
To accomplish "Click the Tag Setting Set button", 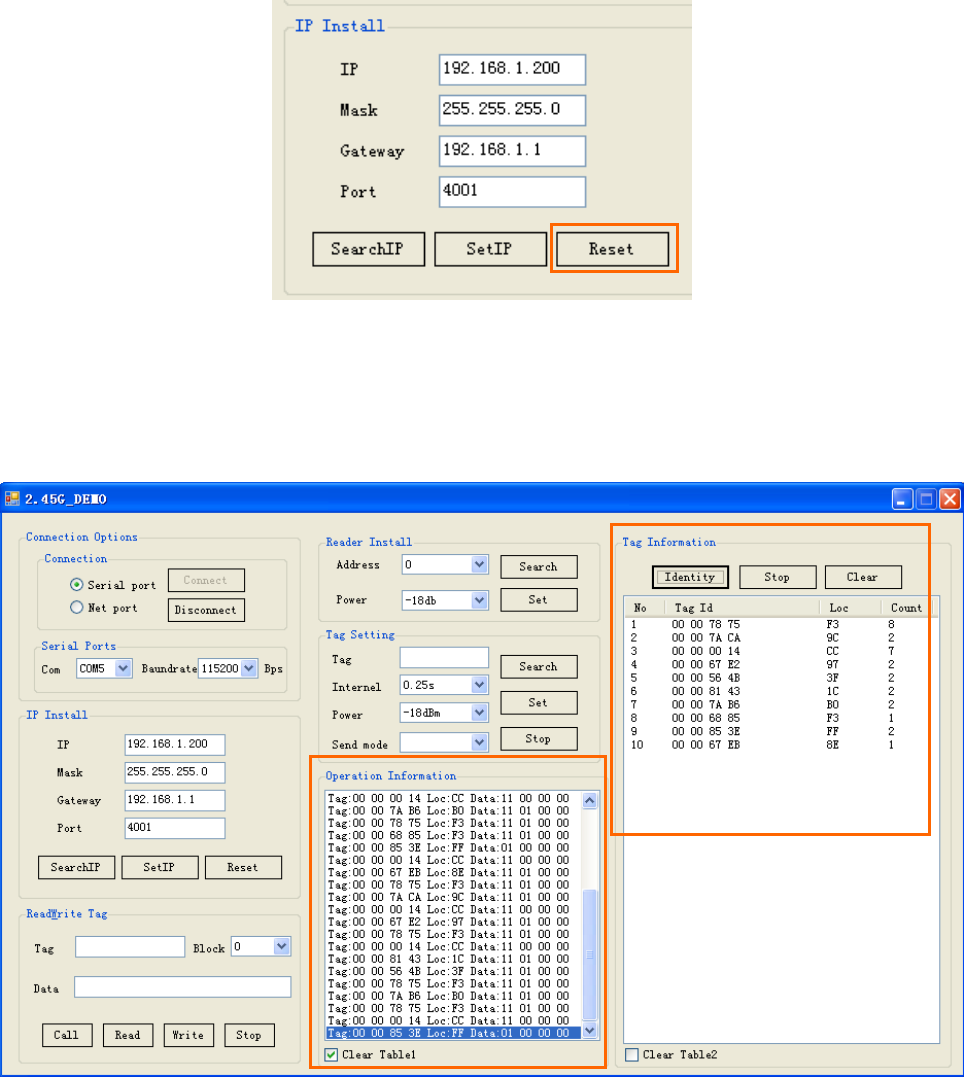I will tap(539, 703).
